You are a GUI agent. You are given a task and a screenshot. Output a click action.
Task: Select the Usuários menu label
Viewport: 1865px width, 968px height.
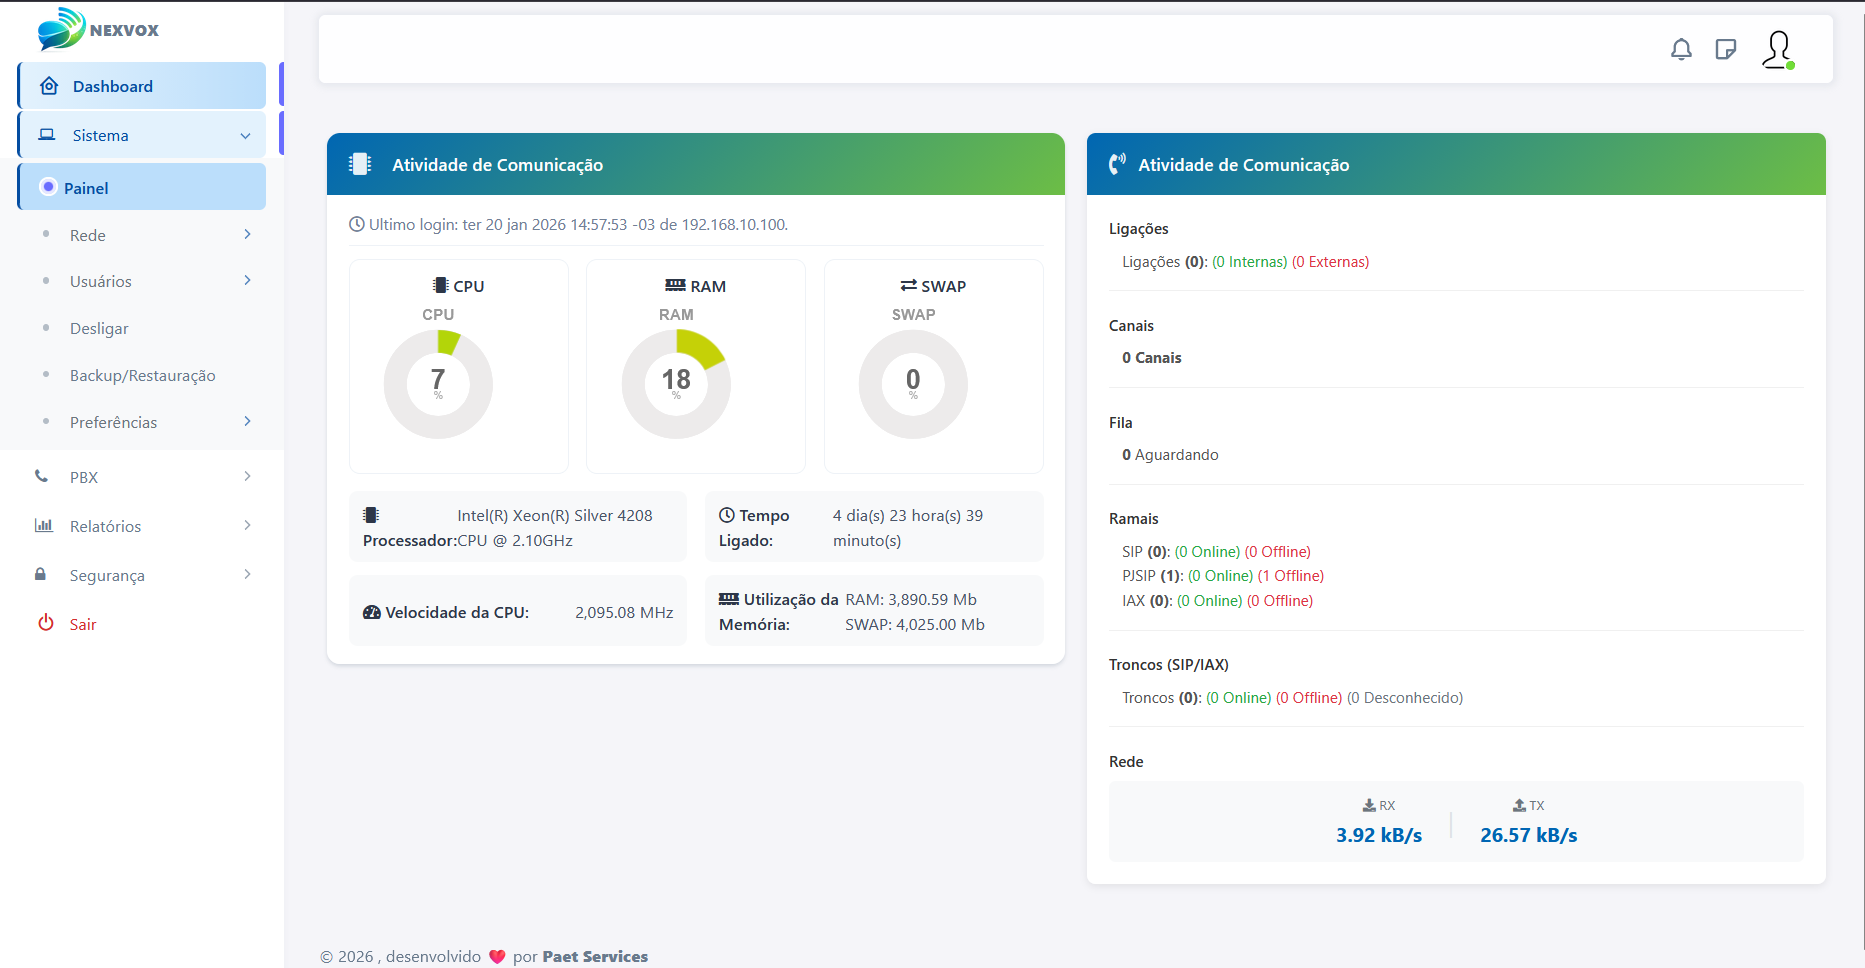pos(101,281)
